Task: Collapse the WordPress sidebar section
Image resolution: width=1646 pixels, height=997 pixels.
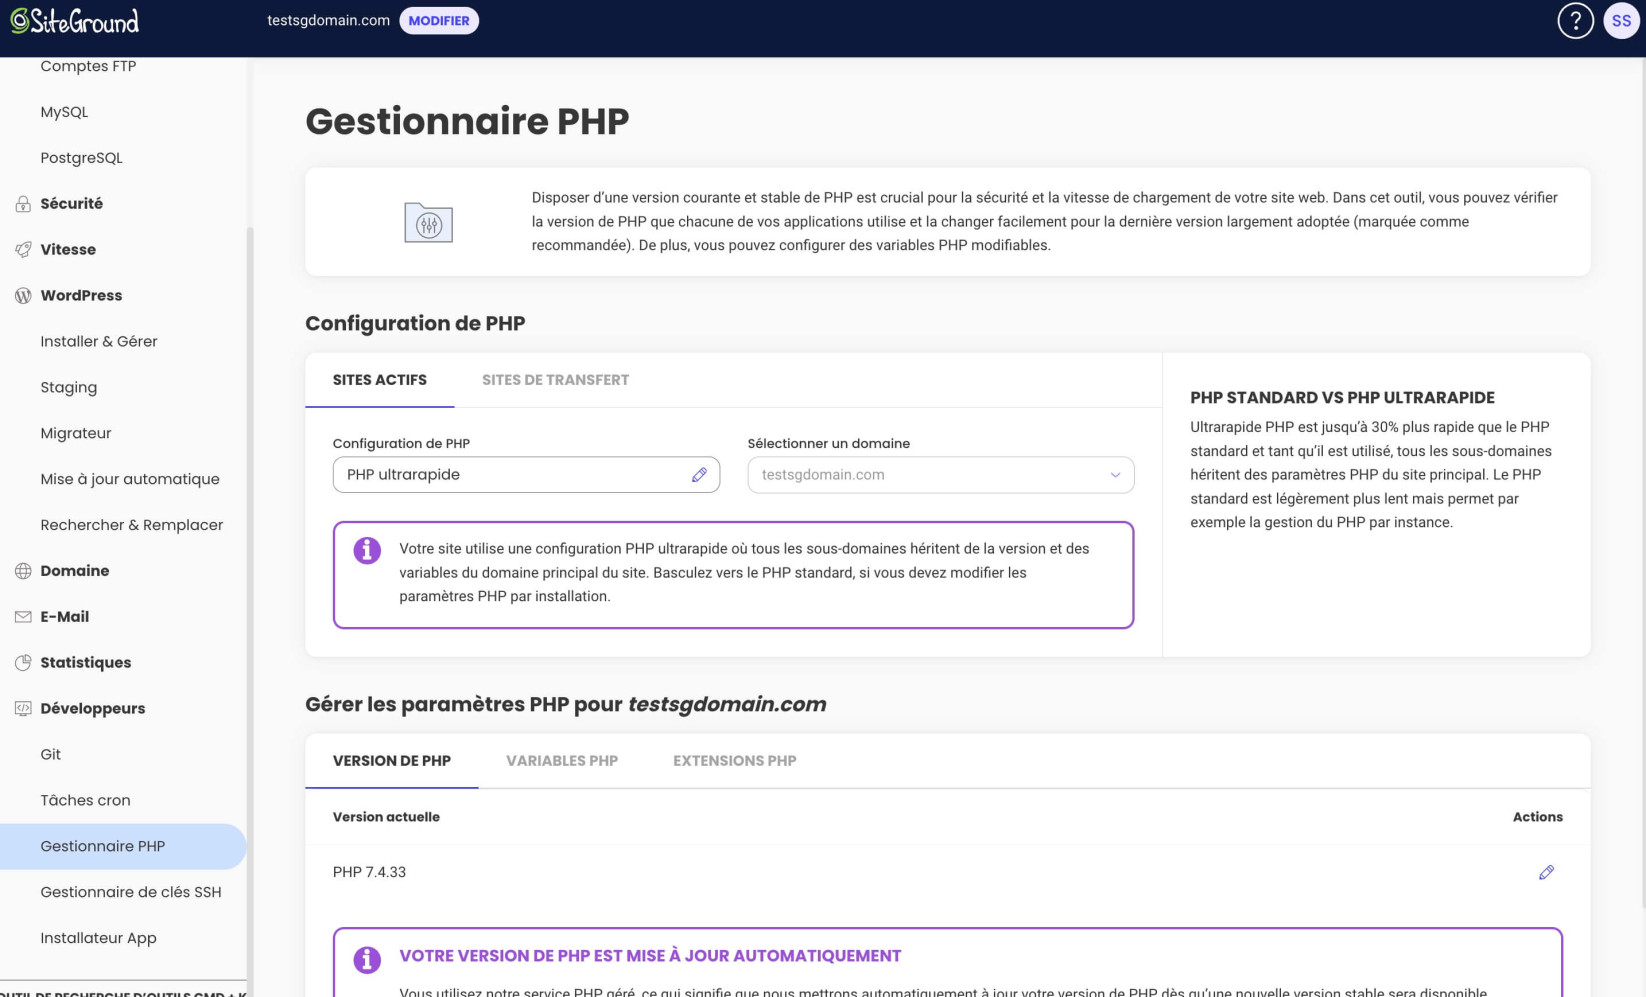Action: pyautogui.click(x=81, y=296)
